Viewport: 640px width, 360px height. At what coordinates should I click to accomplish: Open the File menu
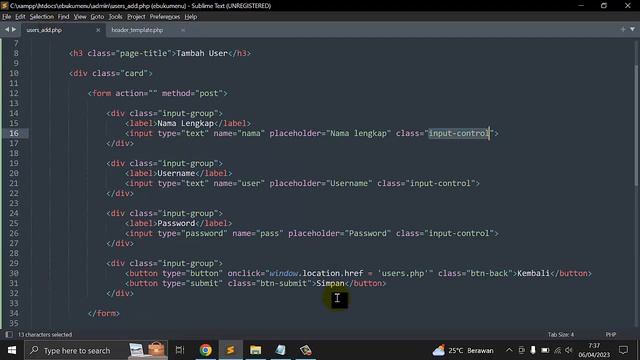[7, 17]
